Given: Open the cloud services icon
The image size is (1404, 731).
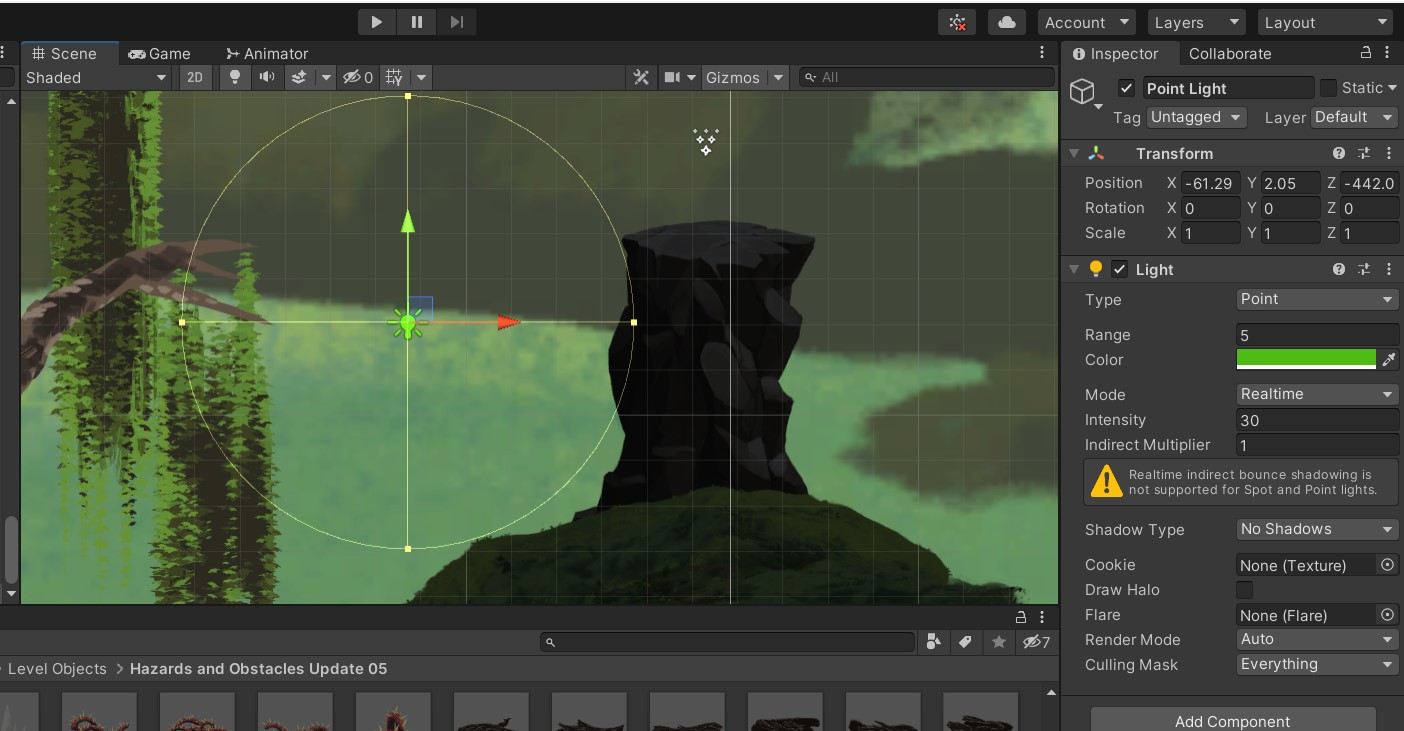Looking at the screenshot, I should tap(1007, 22).
